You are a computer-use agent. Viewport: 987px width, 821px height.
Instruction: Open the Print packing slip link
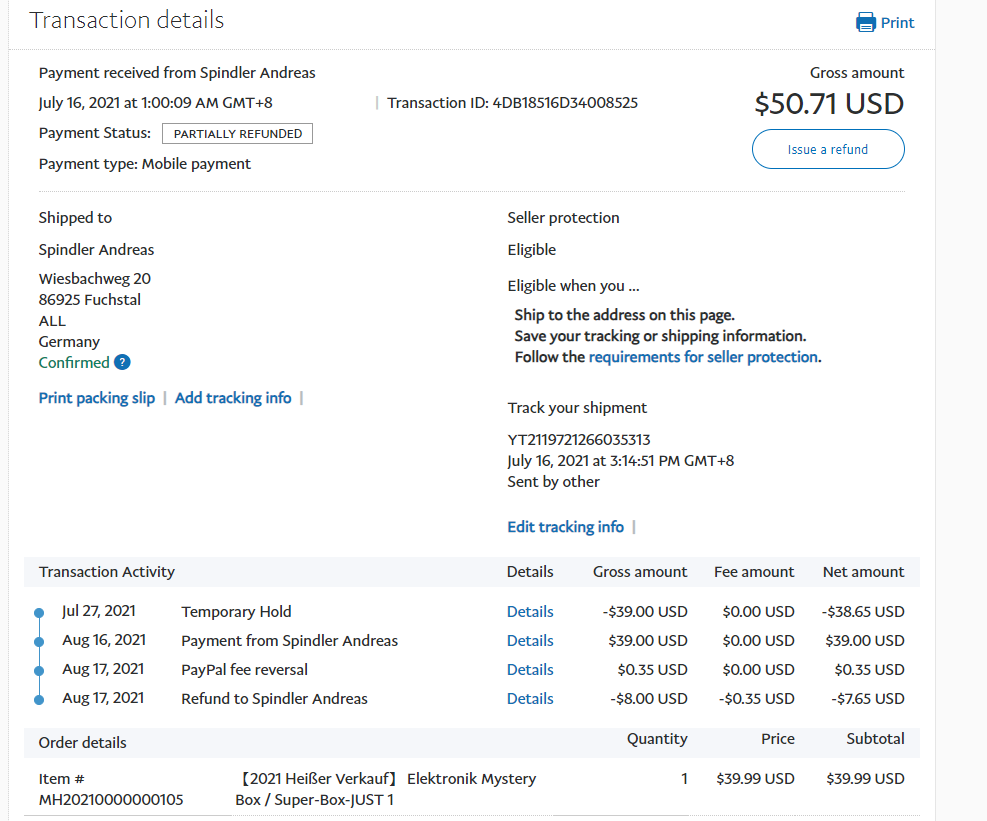[x=97, y=398]
